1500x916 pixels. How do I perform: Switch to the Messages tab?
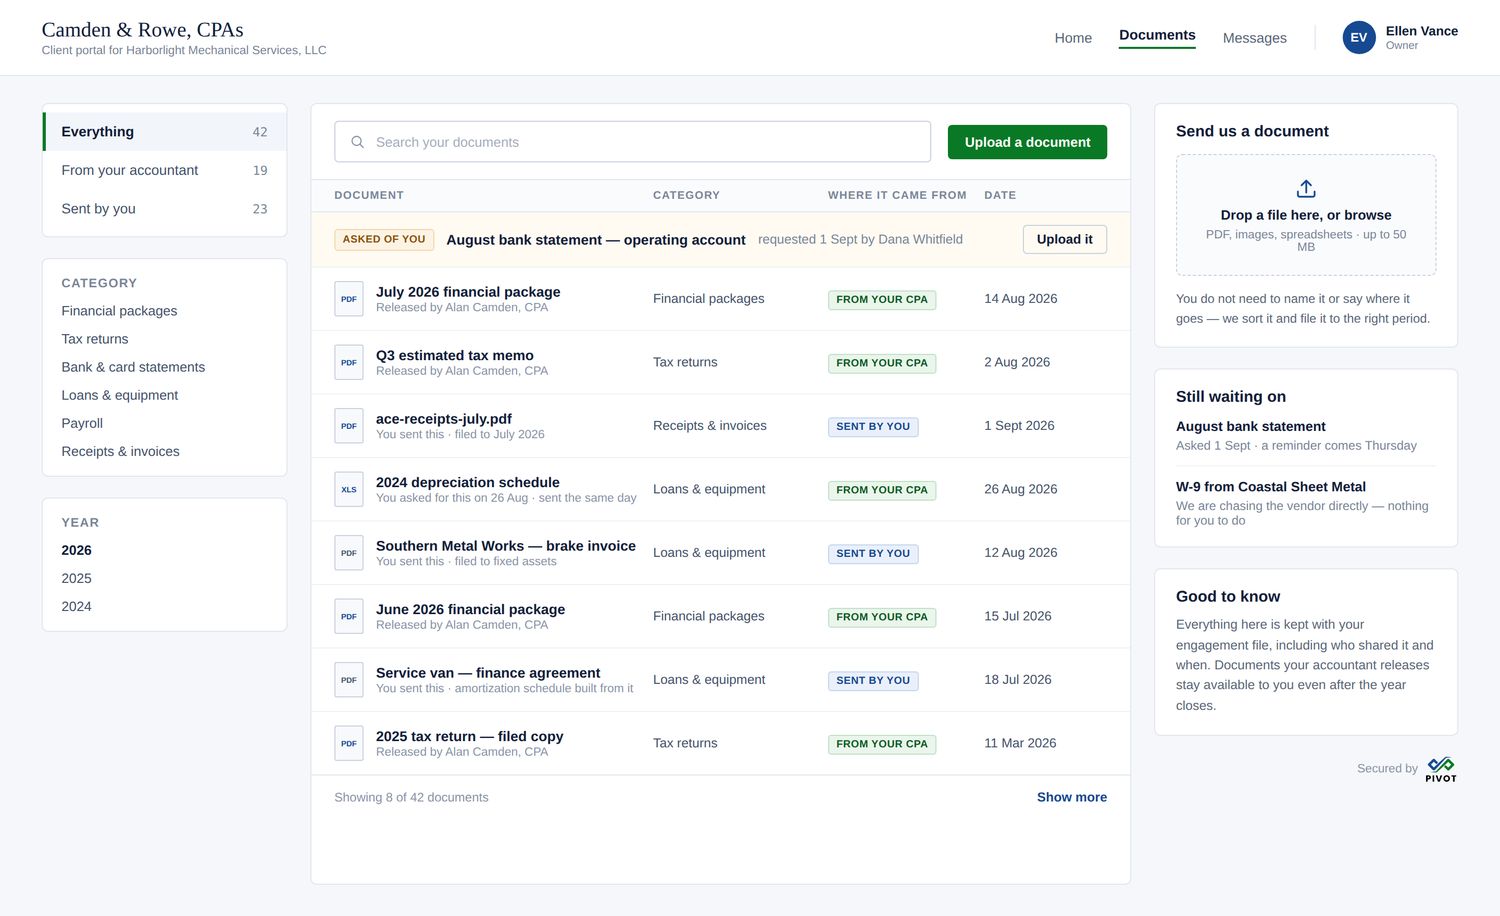pos(1255,38)
